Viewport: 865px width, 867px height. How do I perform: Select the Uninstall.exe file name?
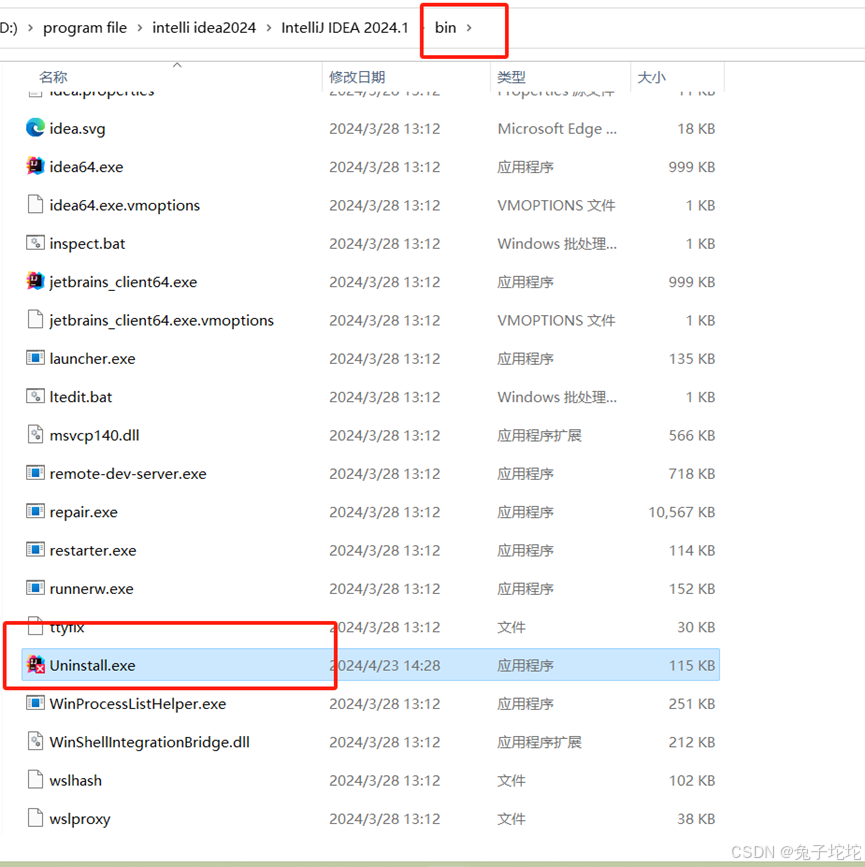[x=92, y=665]
